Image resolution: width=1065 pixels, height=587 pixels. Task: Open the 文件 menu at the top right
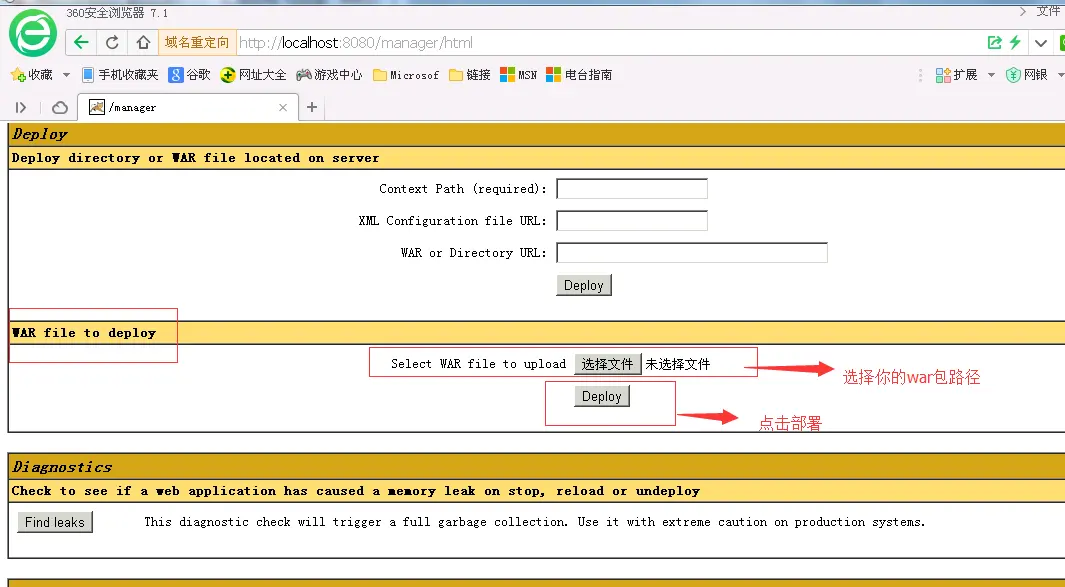[1048, 12]
